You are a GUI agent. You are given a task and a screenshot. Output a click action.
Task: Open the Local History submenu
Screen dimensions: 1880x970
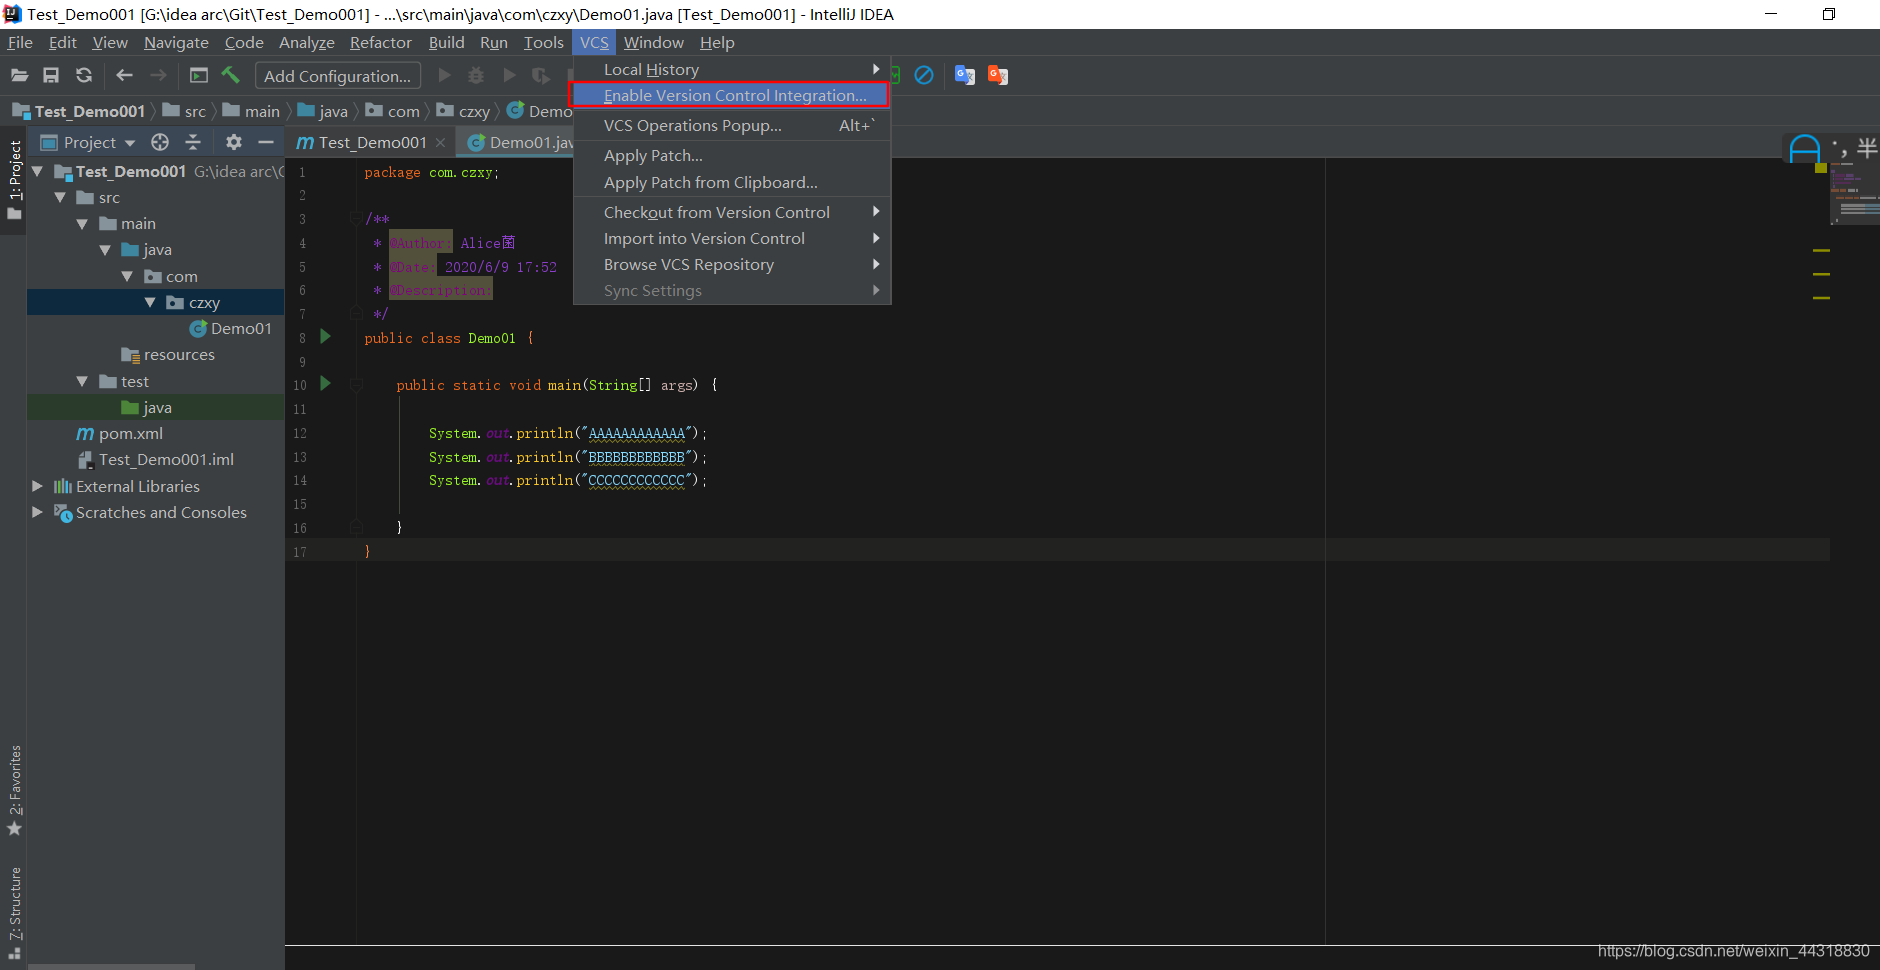tap(731, 69)
